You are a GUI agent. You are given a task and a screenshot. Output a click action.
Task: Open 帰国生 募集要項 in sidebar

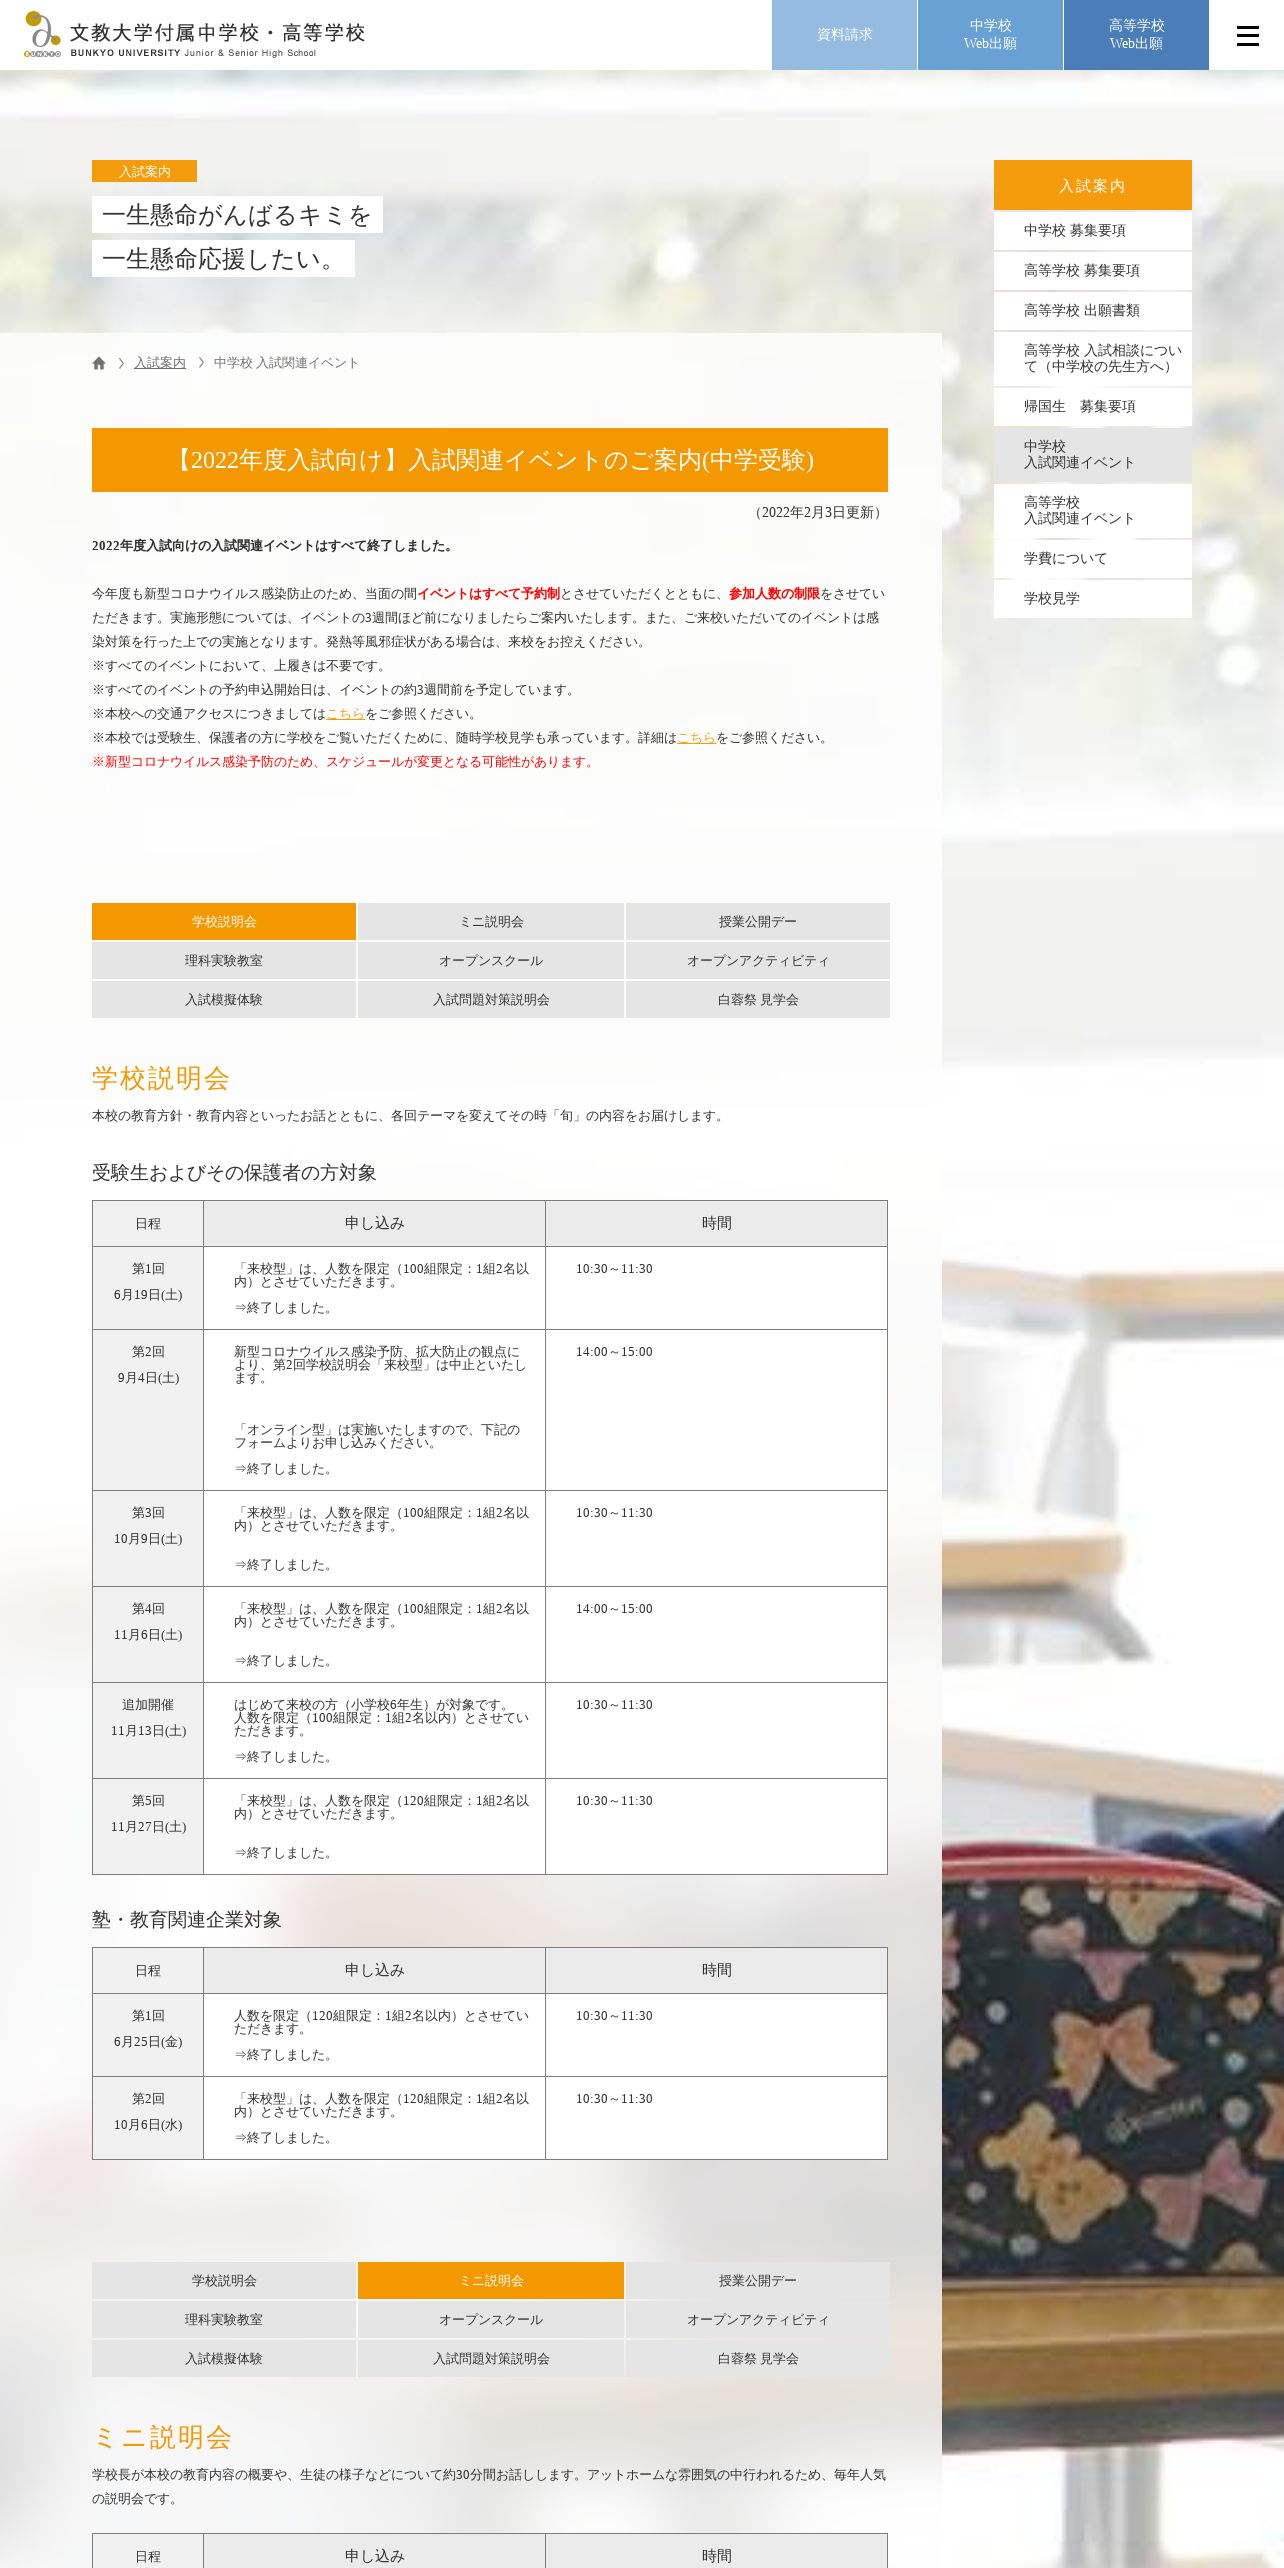point(1093,407)
